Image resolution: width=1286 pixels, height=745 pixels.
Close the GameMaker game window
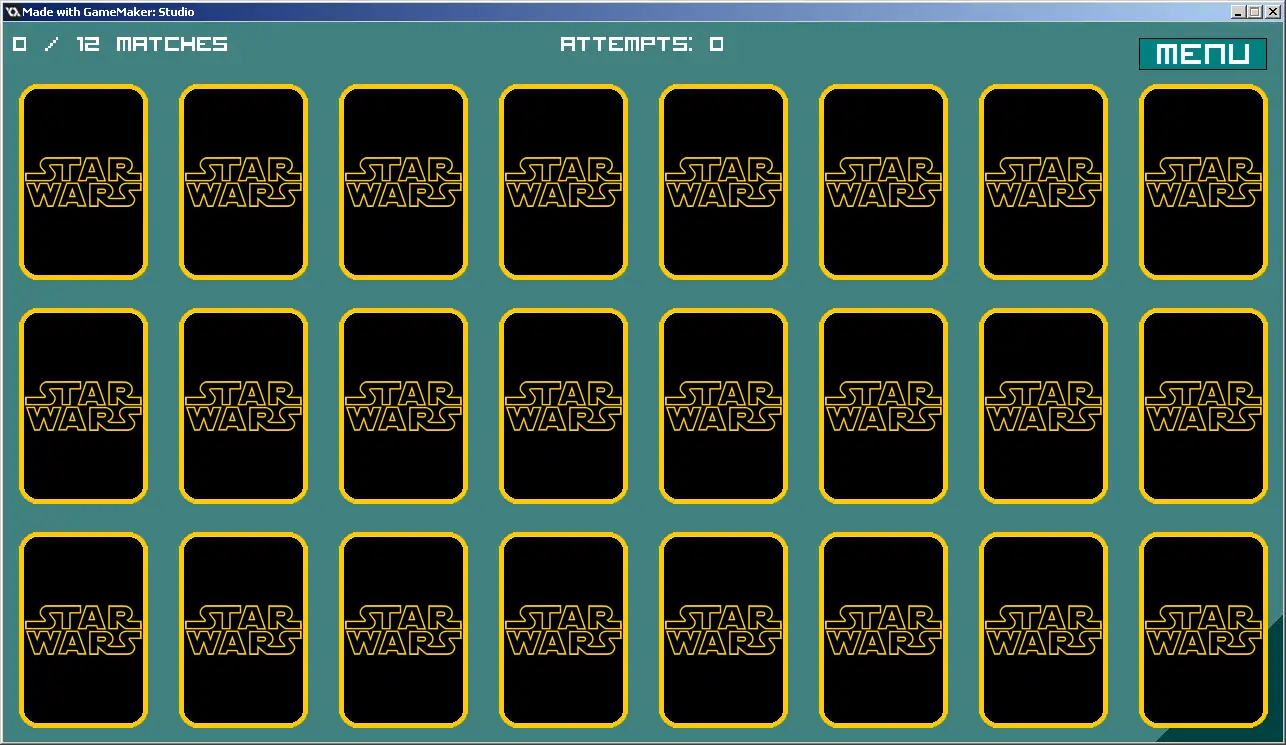1273,12
